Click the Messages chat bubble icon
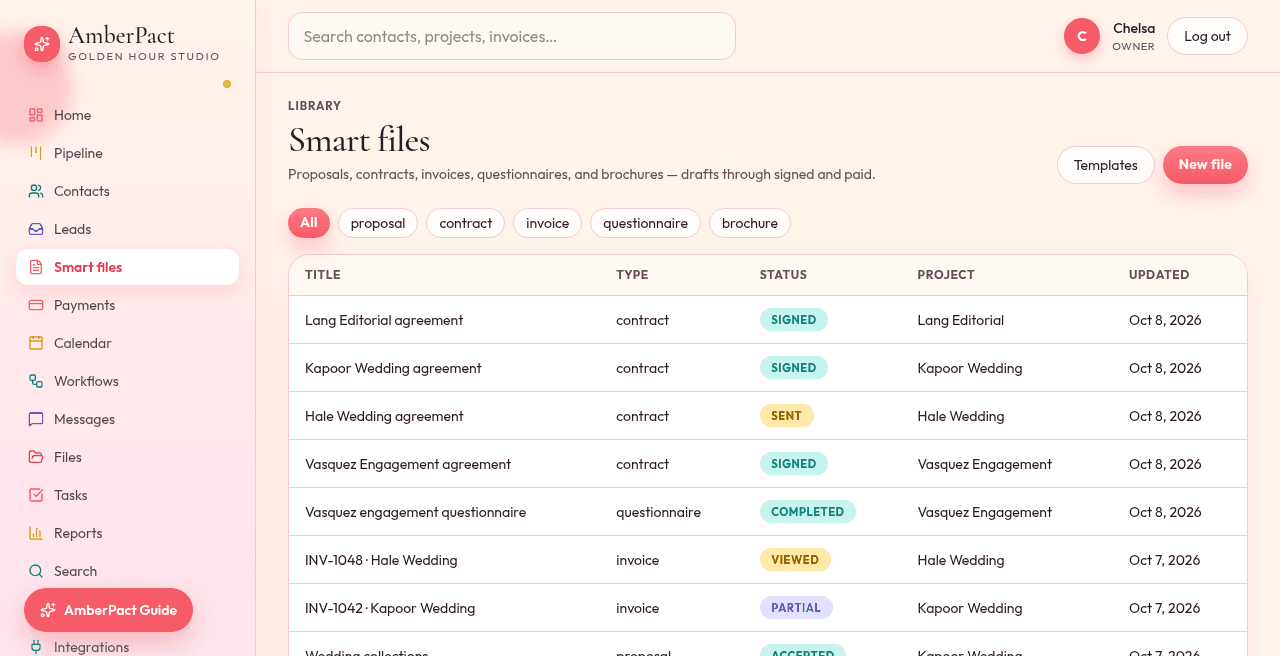The image size is (1280, 656). 36,419
